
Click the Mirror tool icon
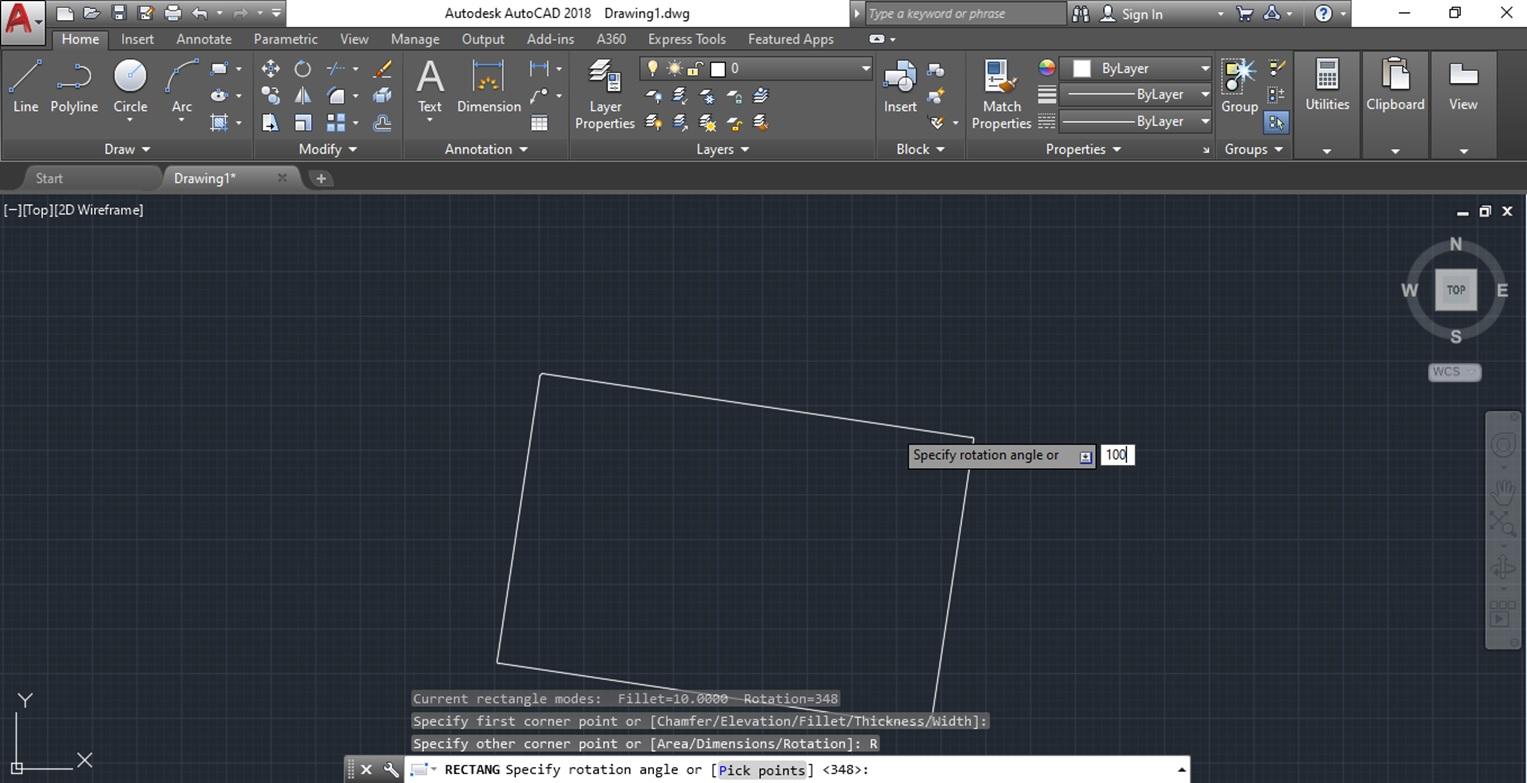(302, 96)
